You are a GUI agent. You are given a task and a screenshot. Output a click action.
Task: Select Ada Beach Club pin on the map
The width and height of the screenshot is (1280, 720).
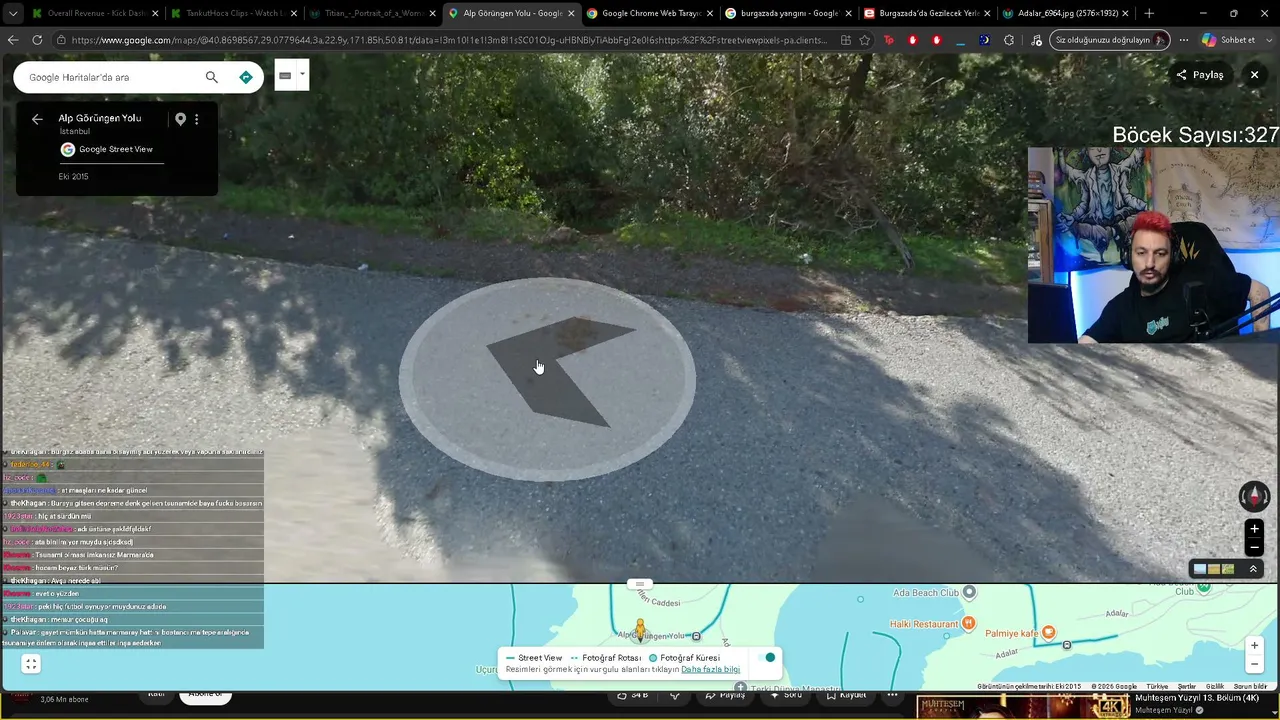coord(969,592)
